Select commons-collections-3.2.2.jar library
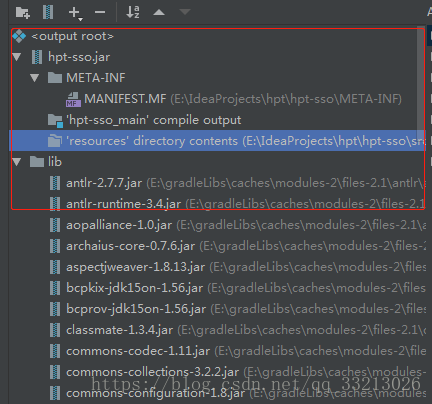The image size is (432, 404). [x=152, y=372]
